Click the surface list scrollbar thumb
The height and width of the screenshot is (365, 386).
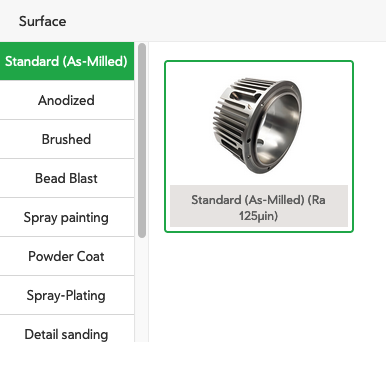(x=142, y=140)
